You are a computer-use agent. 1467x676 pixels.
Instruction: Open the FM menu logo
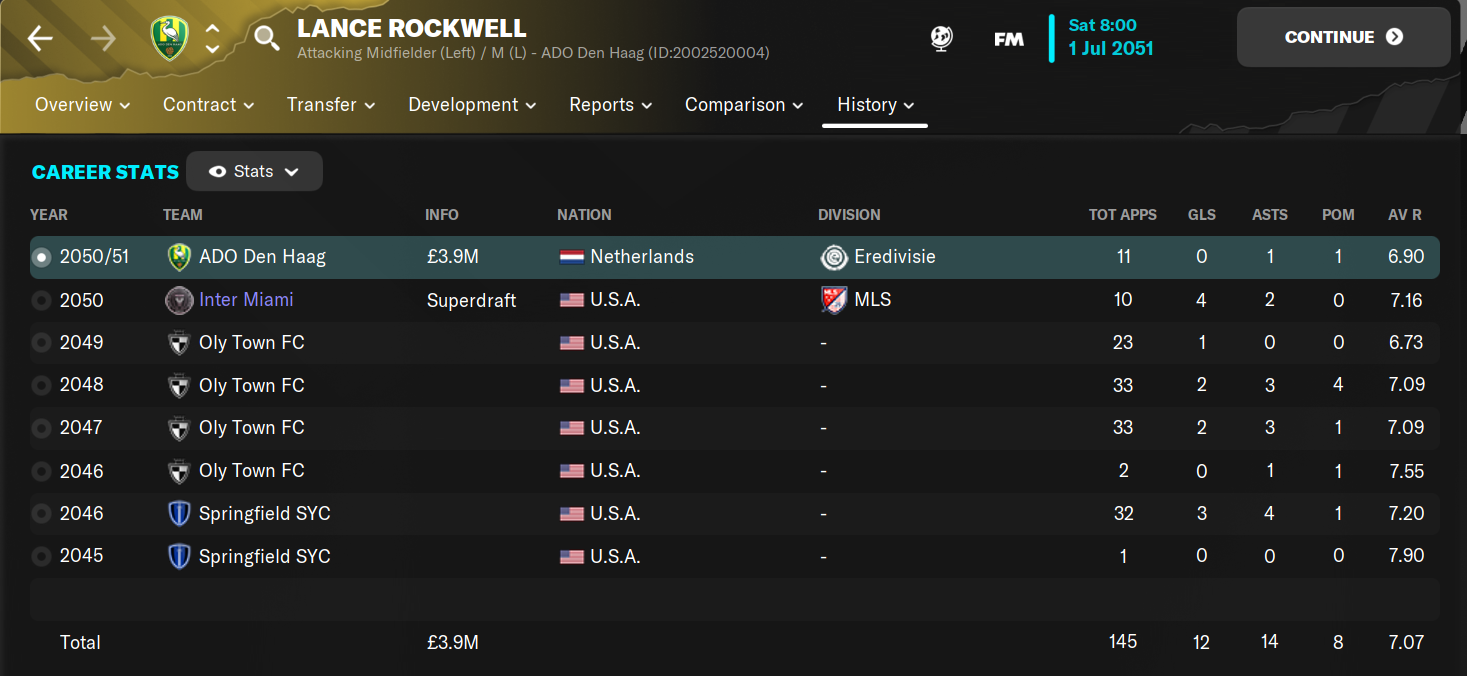click(1008, 39)
